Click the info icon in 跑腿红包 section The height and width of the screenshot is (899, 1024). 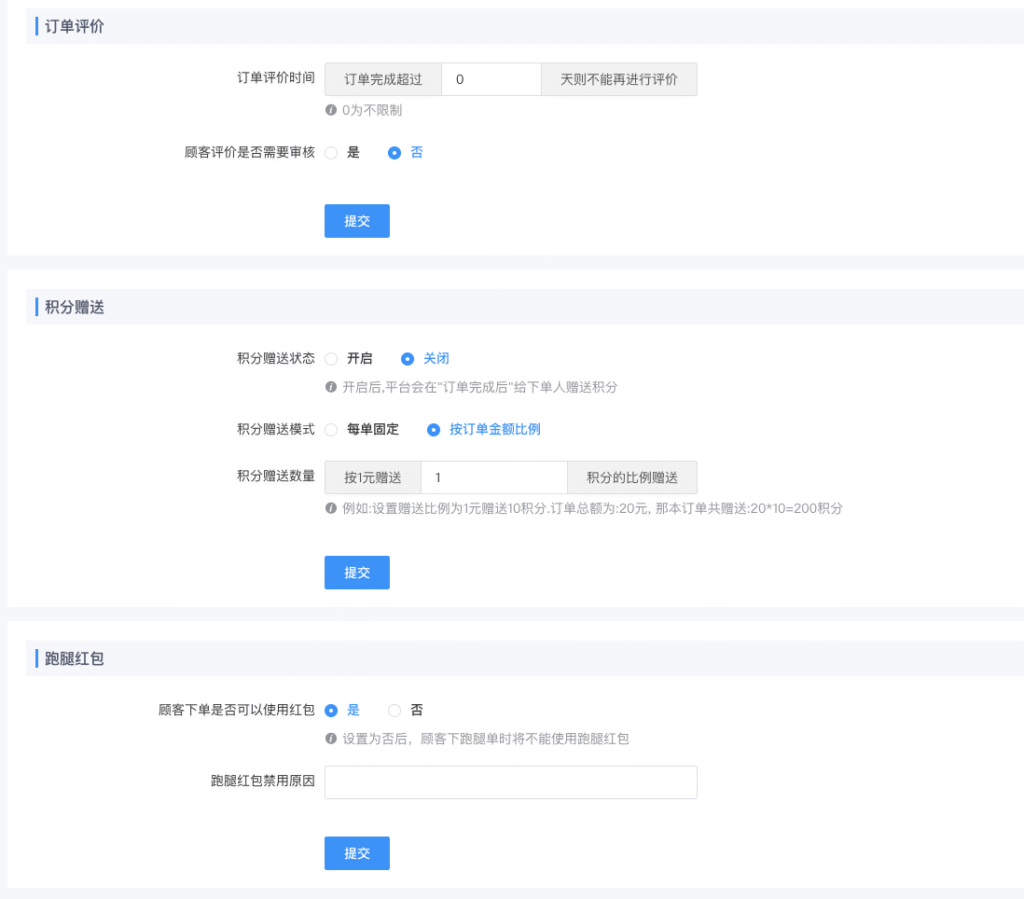330,738
